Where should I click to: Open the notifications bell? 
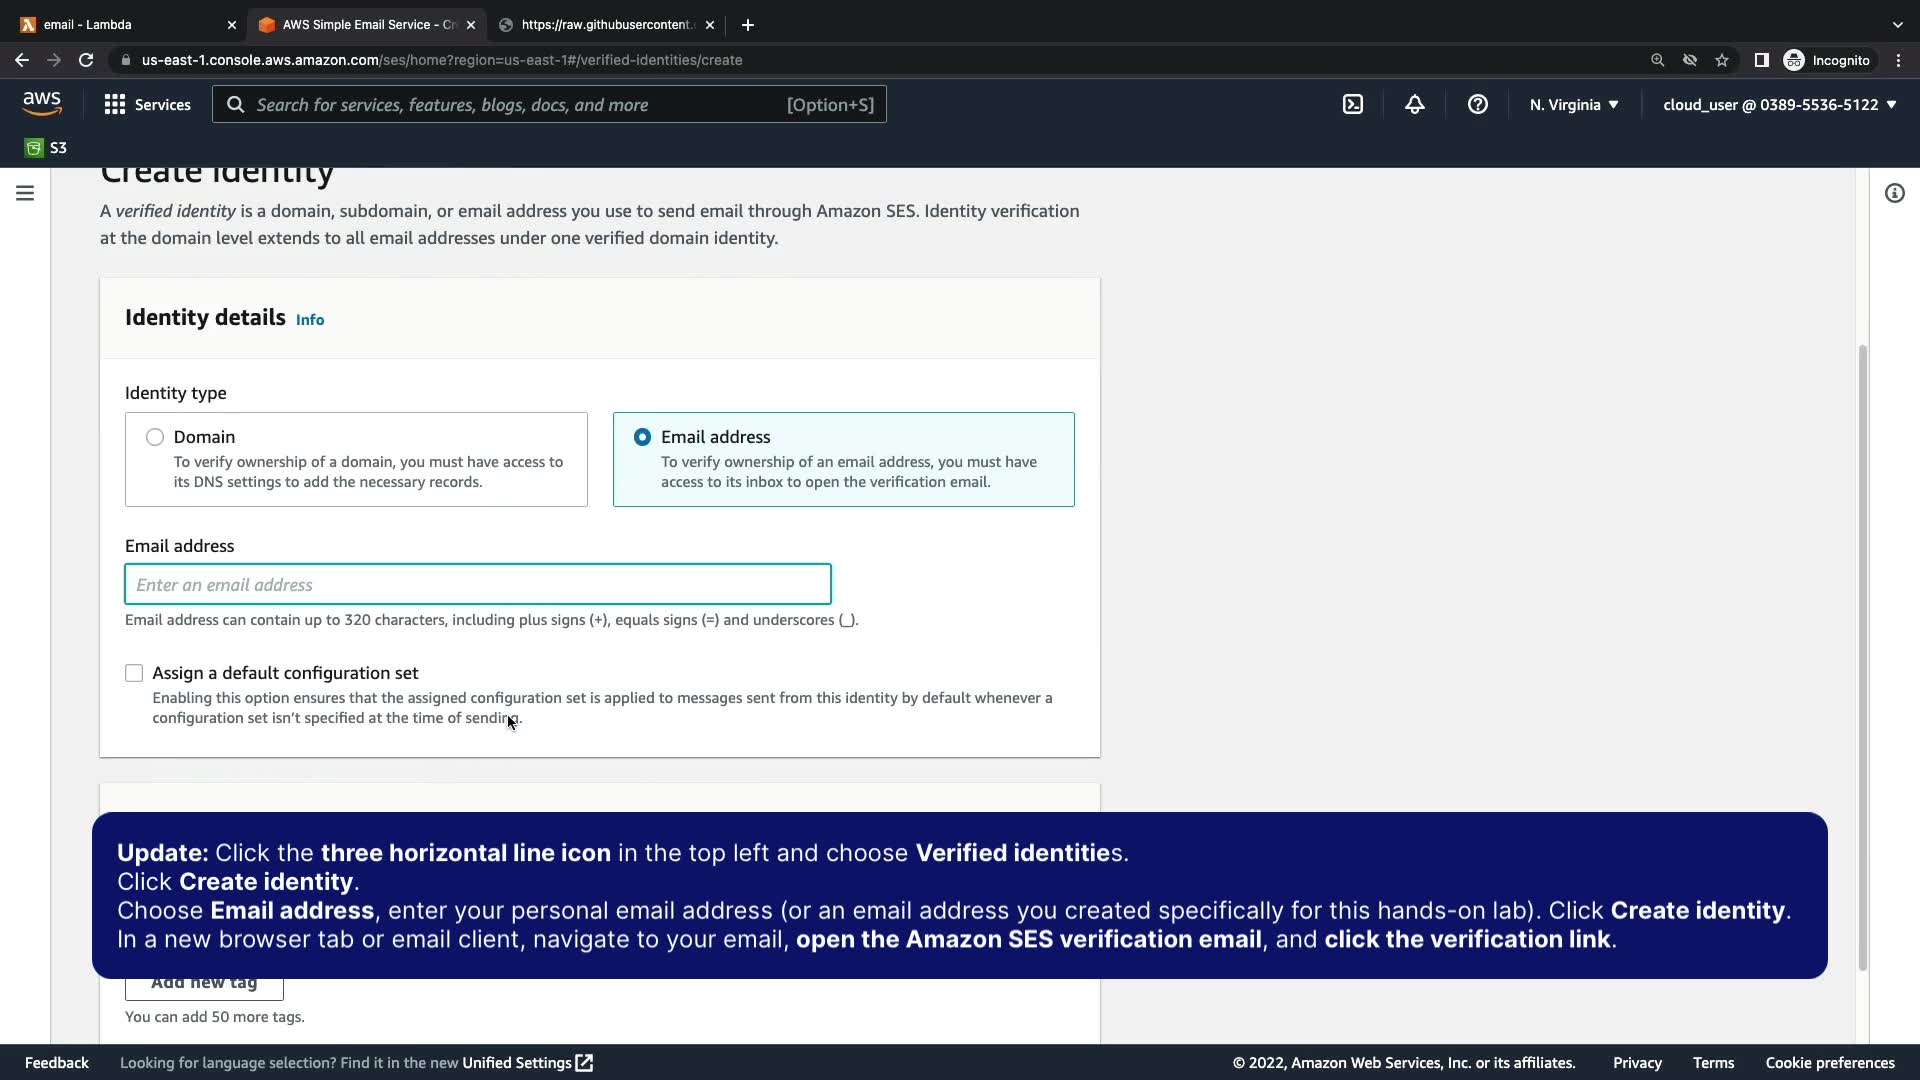[1414, 104]
